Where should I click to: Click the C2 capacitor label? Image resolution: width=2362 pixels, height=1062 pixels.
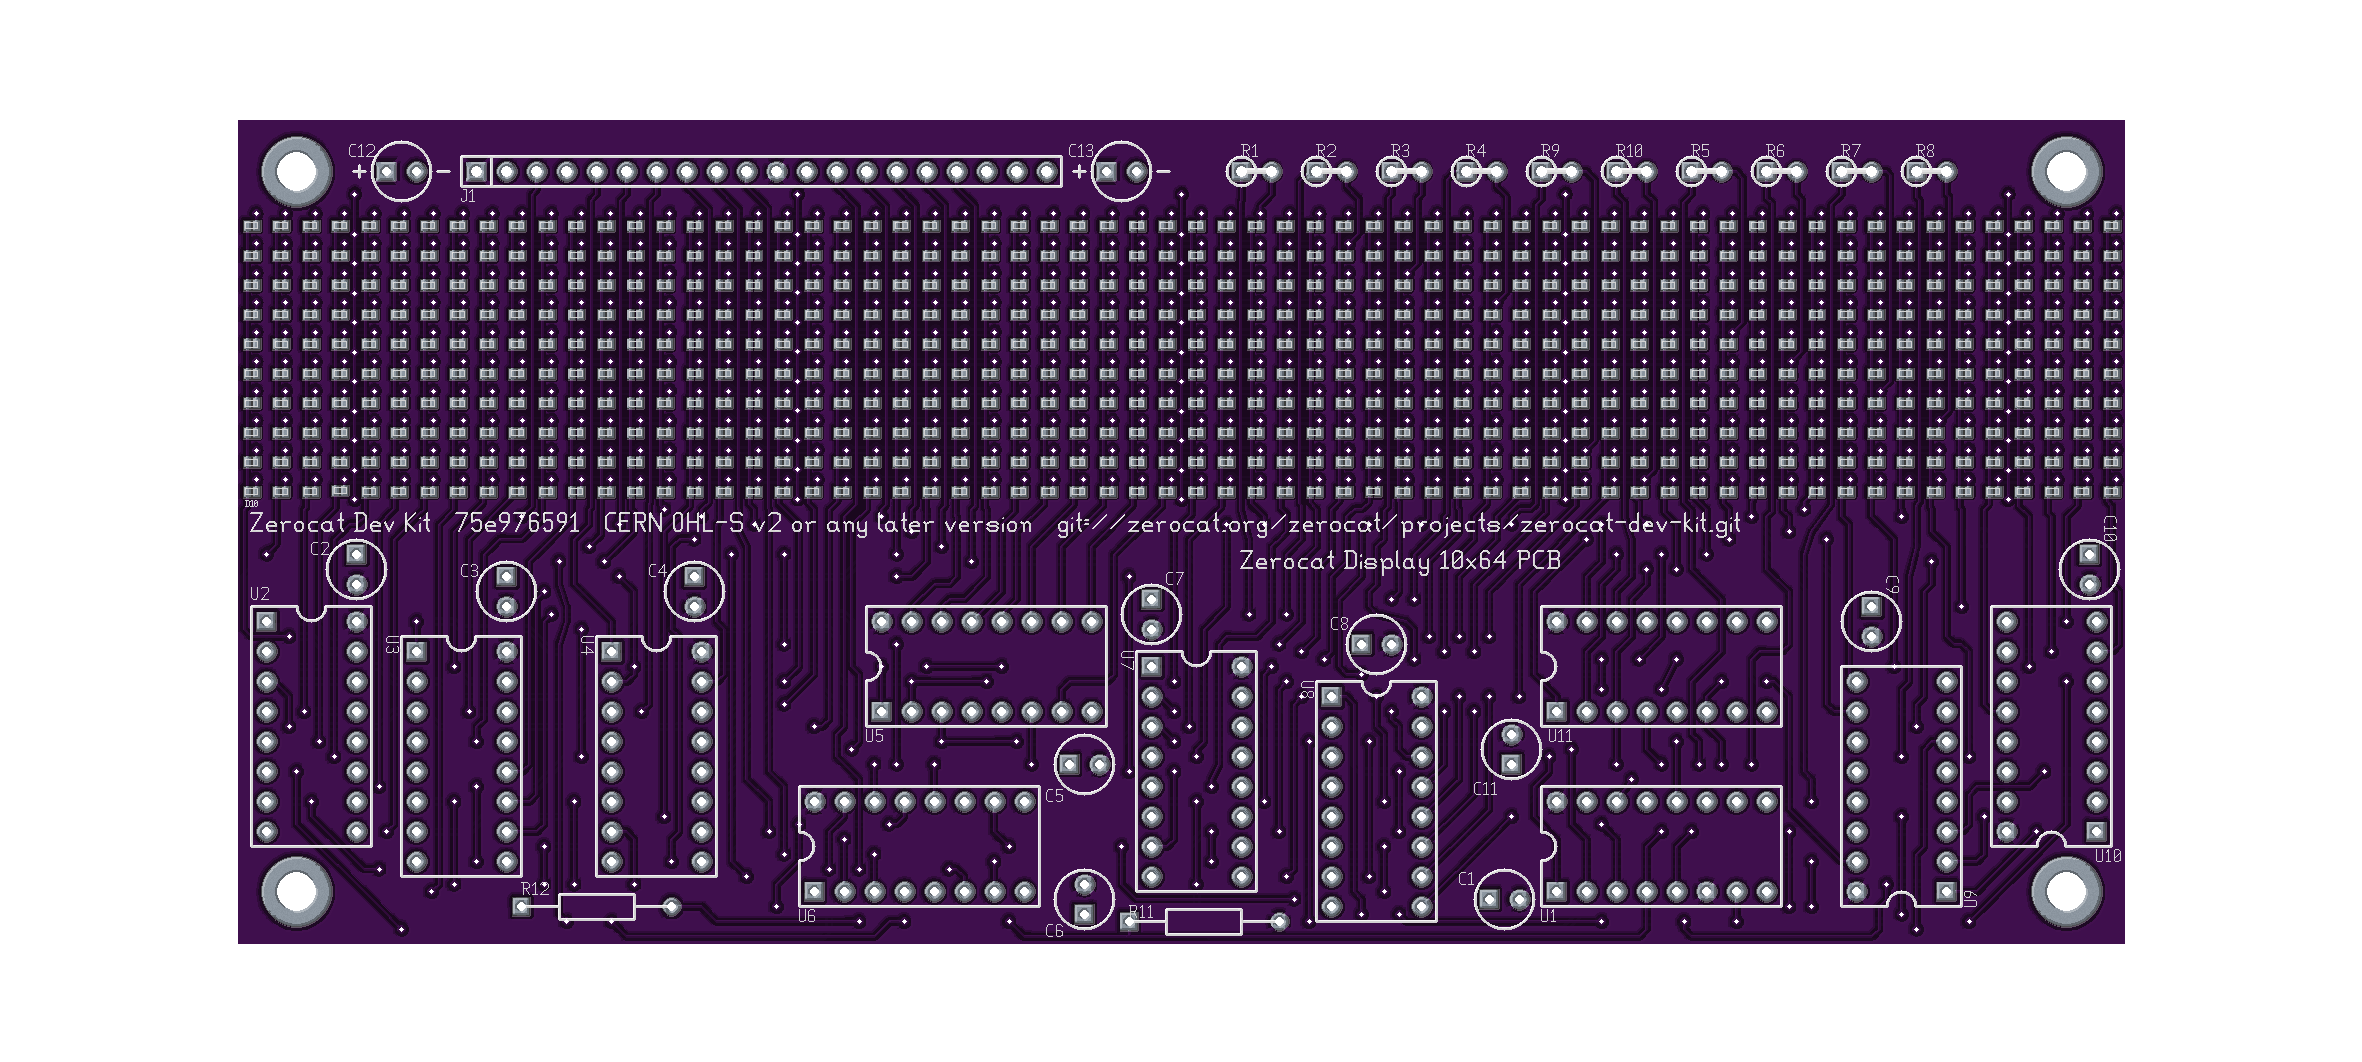tap(320, 549)
